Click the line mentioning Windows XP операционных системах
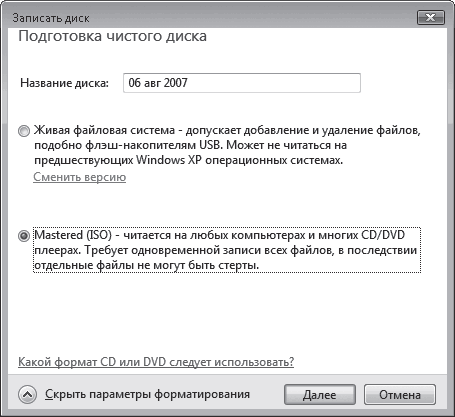Viewport: 455px width, 417px height. click(x=188, y=160)
